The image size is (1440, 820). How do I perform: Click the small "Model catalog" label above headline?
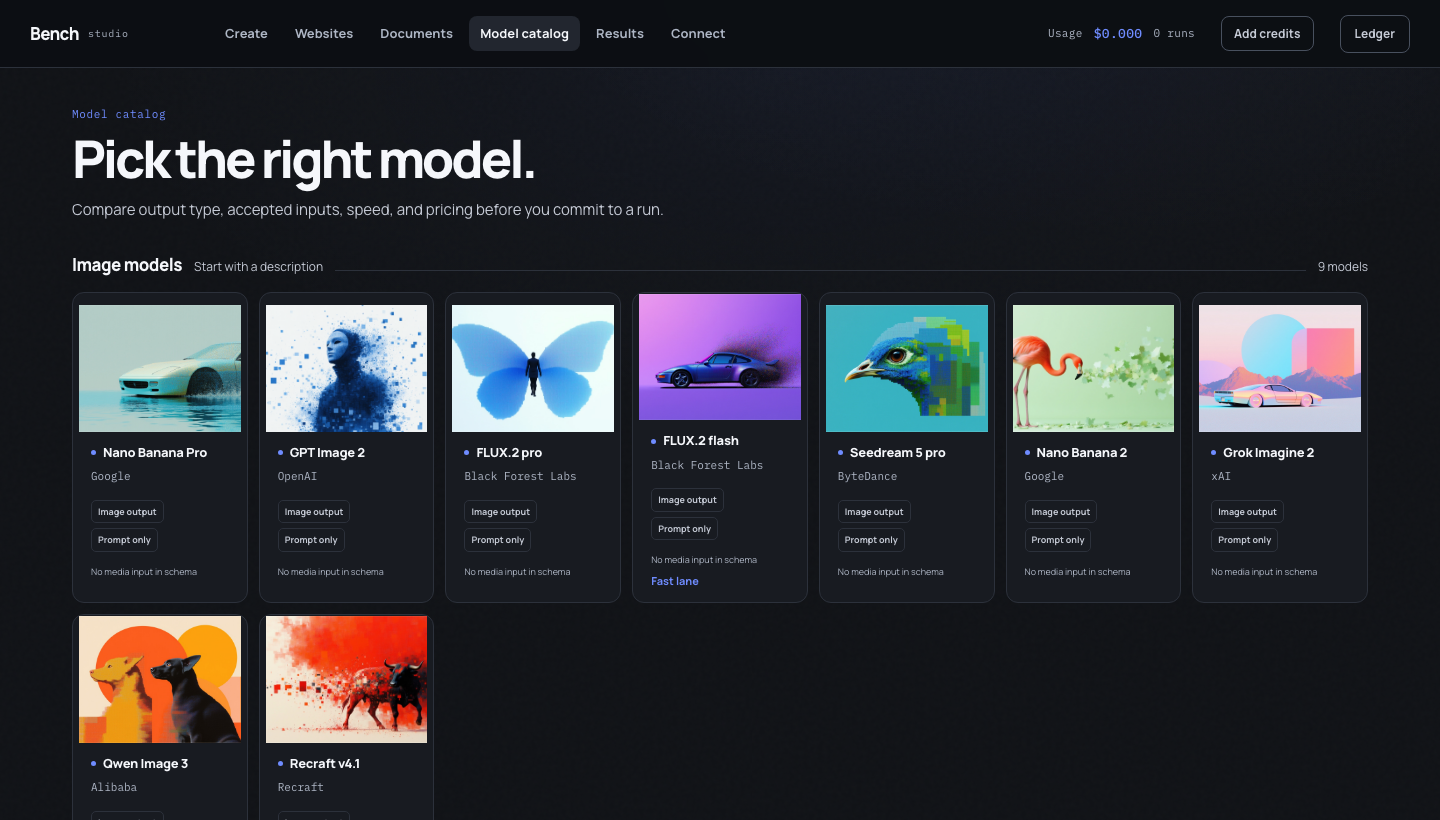point(119,114)
